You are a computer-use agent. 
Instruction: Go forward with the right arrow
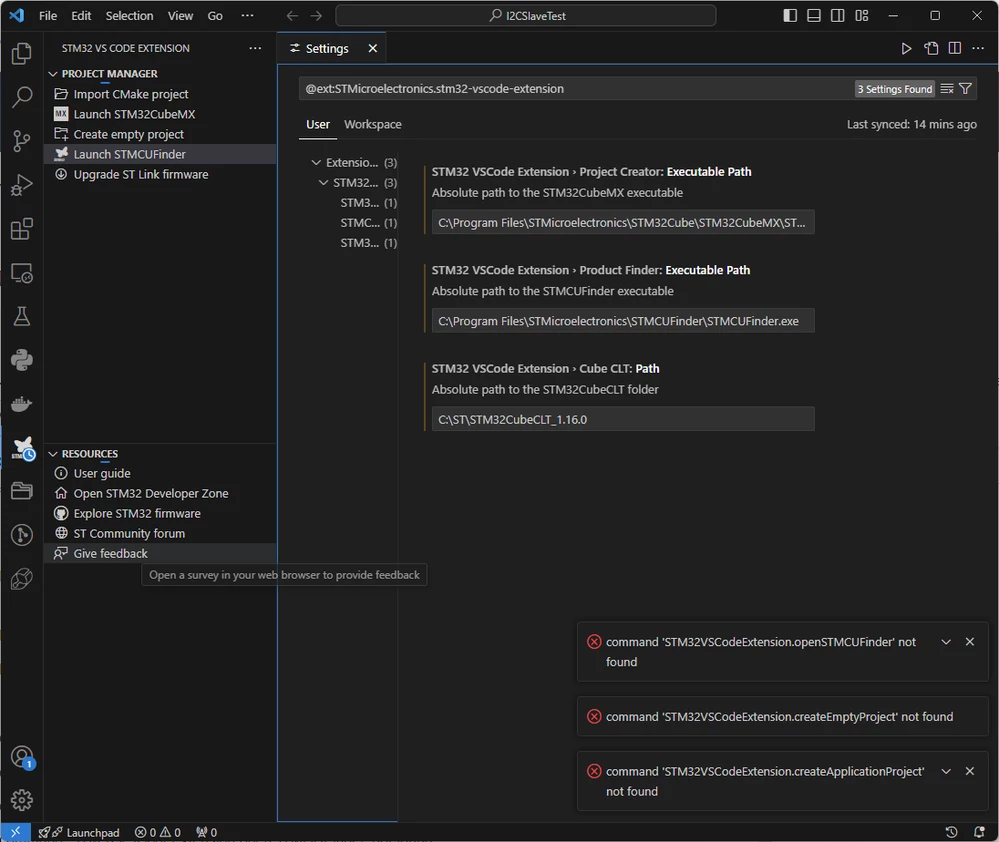(316, 15)
